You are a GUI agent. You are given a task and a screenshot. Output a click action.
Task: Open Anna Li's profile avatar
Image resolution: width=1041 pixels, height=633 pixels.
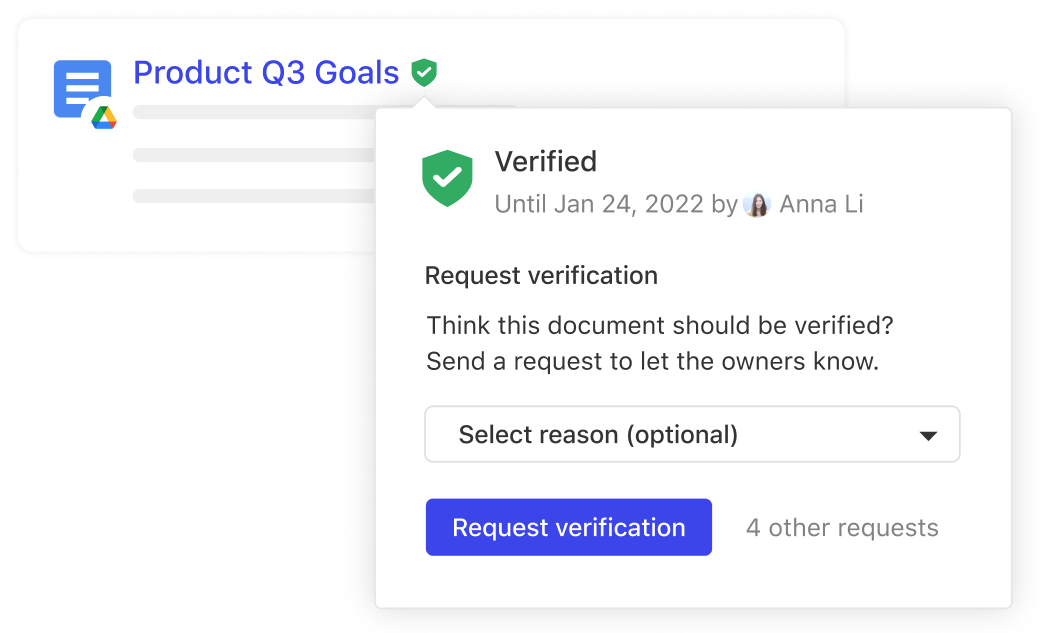[x=757, y=204]
